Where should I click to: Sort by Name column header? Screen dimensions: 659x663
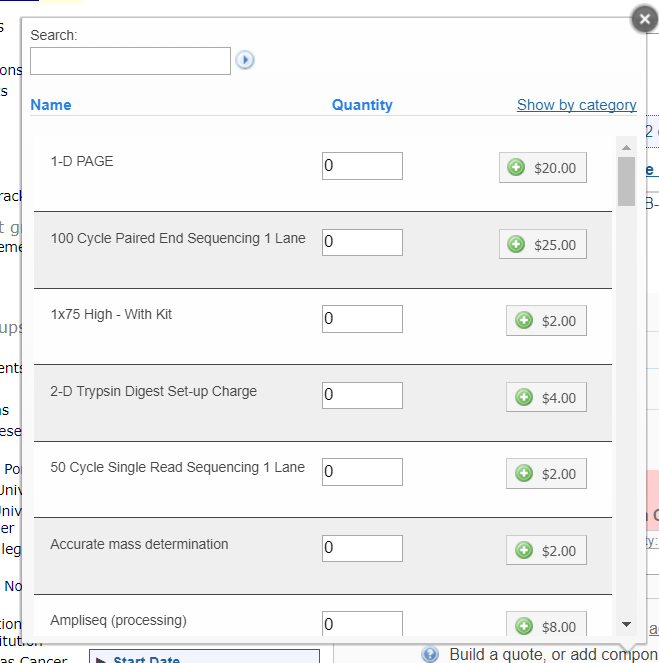coord(51,105)
